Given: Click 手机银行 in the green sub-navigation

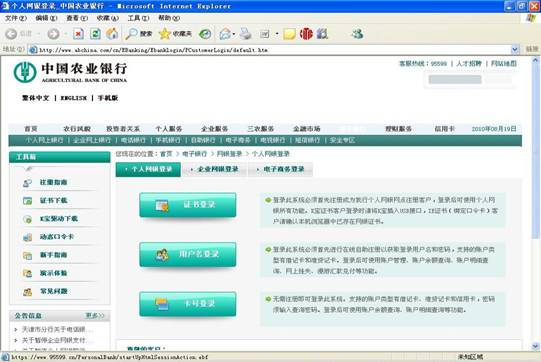Looking at the screenshot, I should (x=168, y=140).
